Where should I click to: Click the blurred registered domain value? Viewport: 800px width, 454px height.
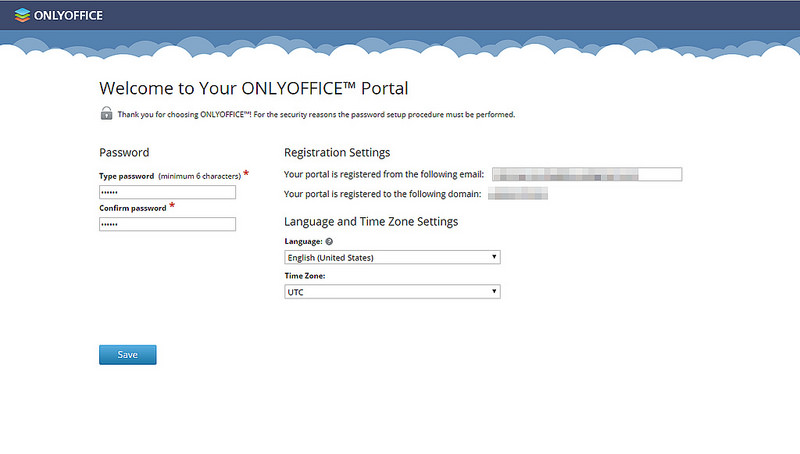pos(518,193)
